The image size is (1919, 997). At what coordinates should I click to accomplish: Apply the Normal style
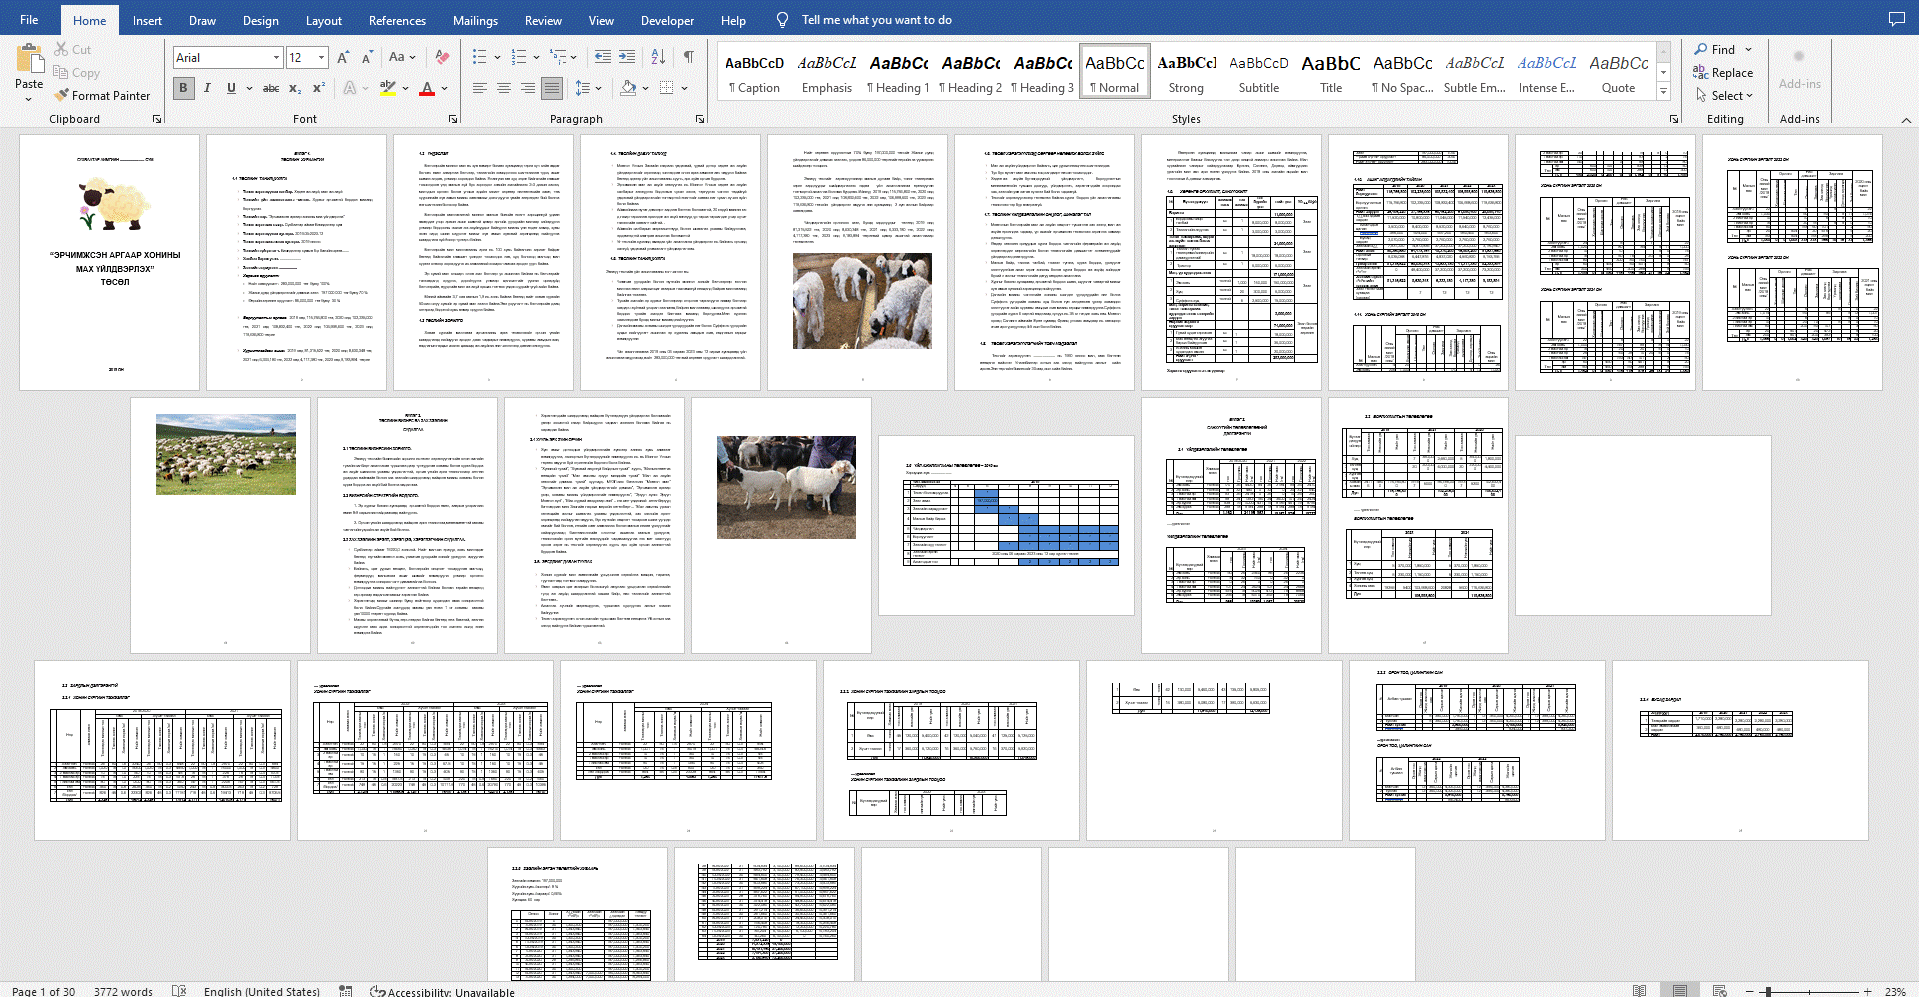click(x=1115, y=72)
